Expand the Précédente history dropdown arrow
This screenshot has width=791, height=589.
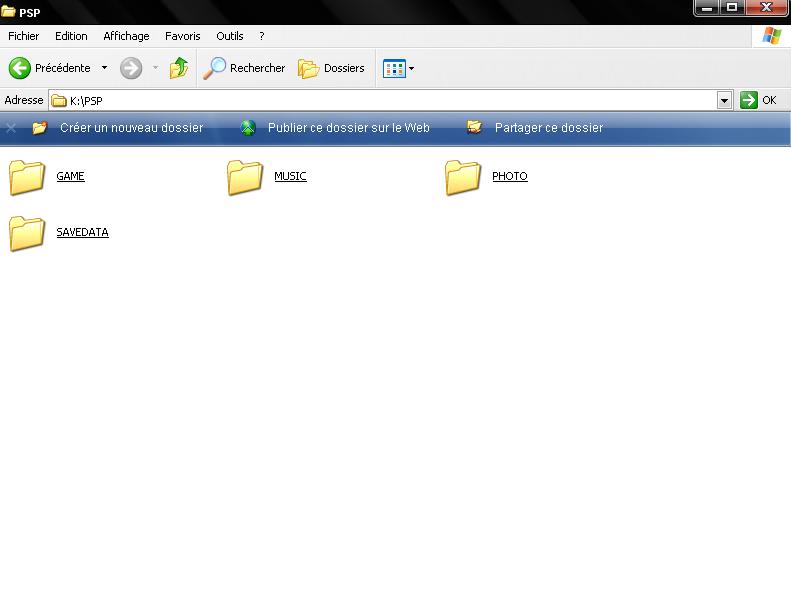[x=104, y=68]
